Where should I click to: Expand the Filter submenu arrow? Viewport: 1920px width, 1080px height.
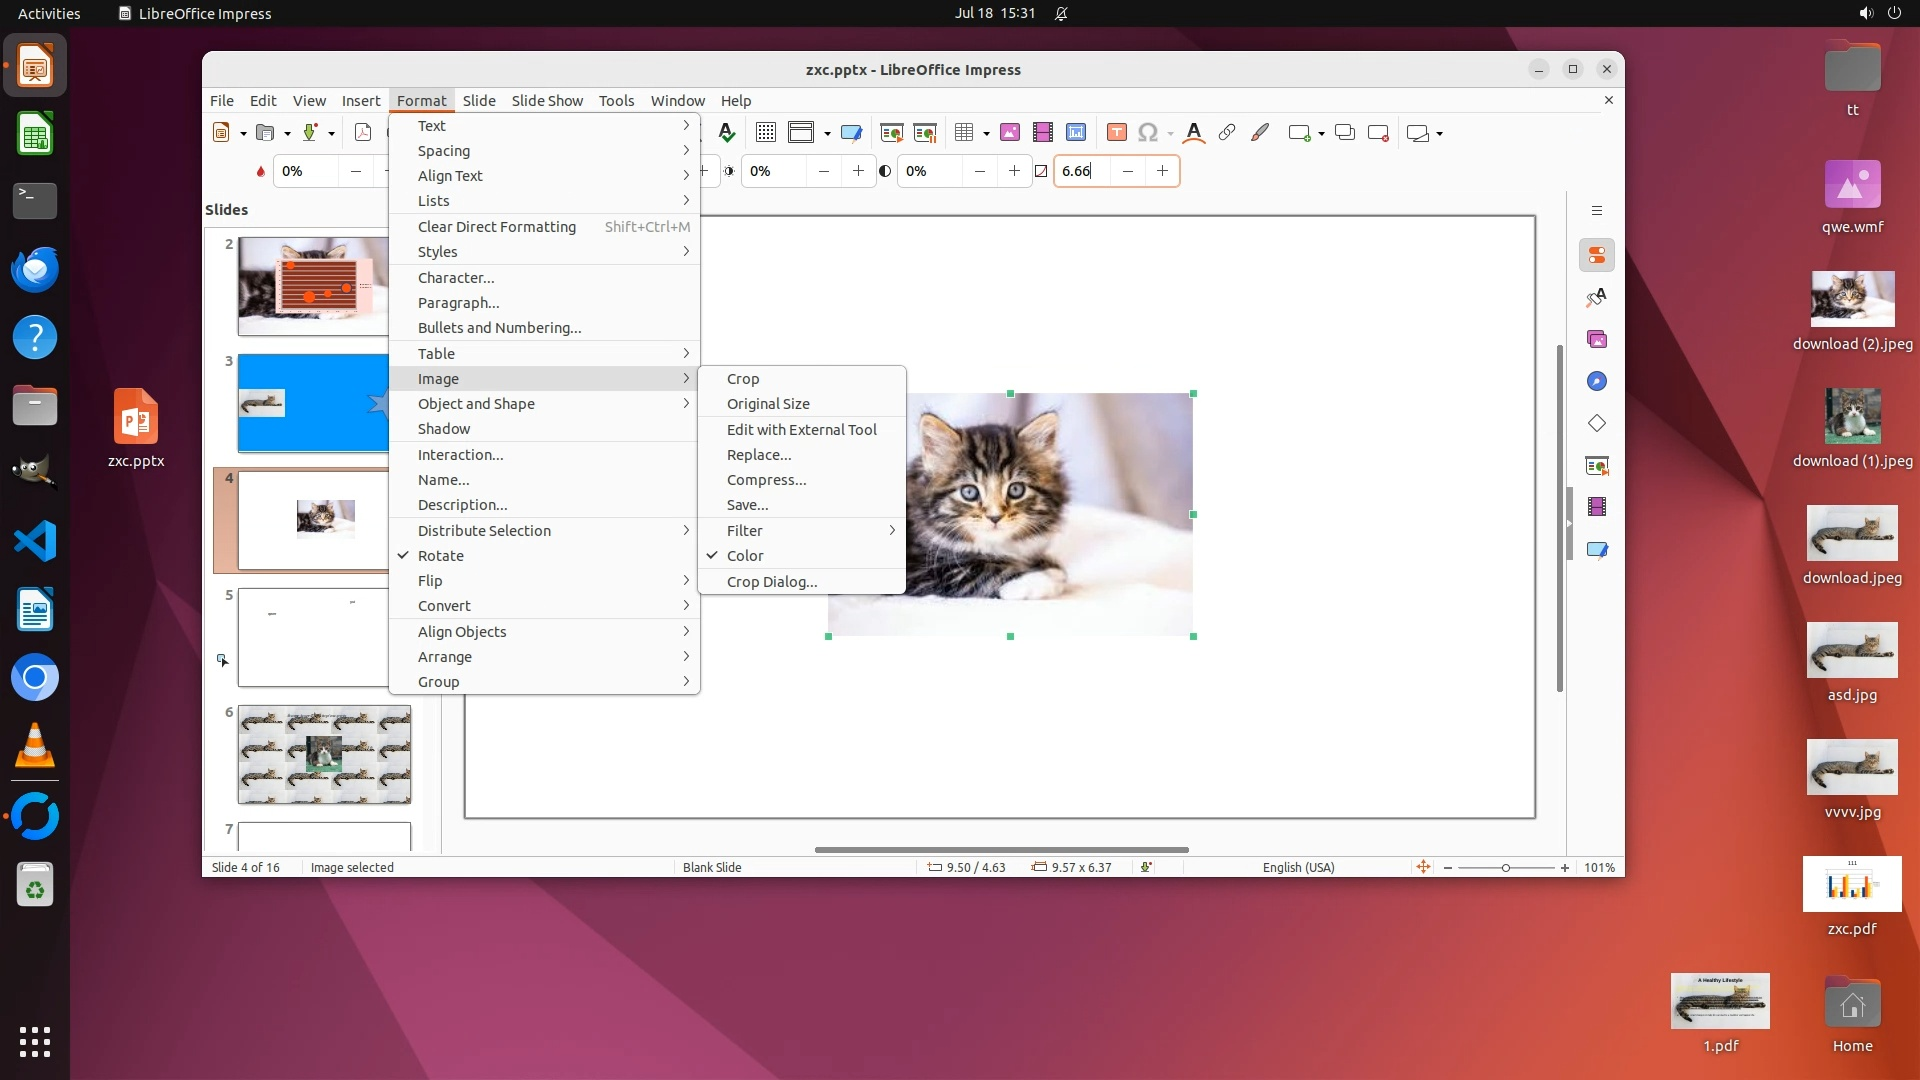[x=892, y=531]
